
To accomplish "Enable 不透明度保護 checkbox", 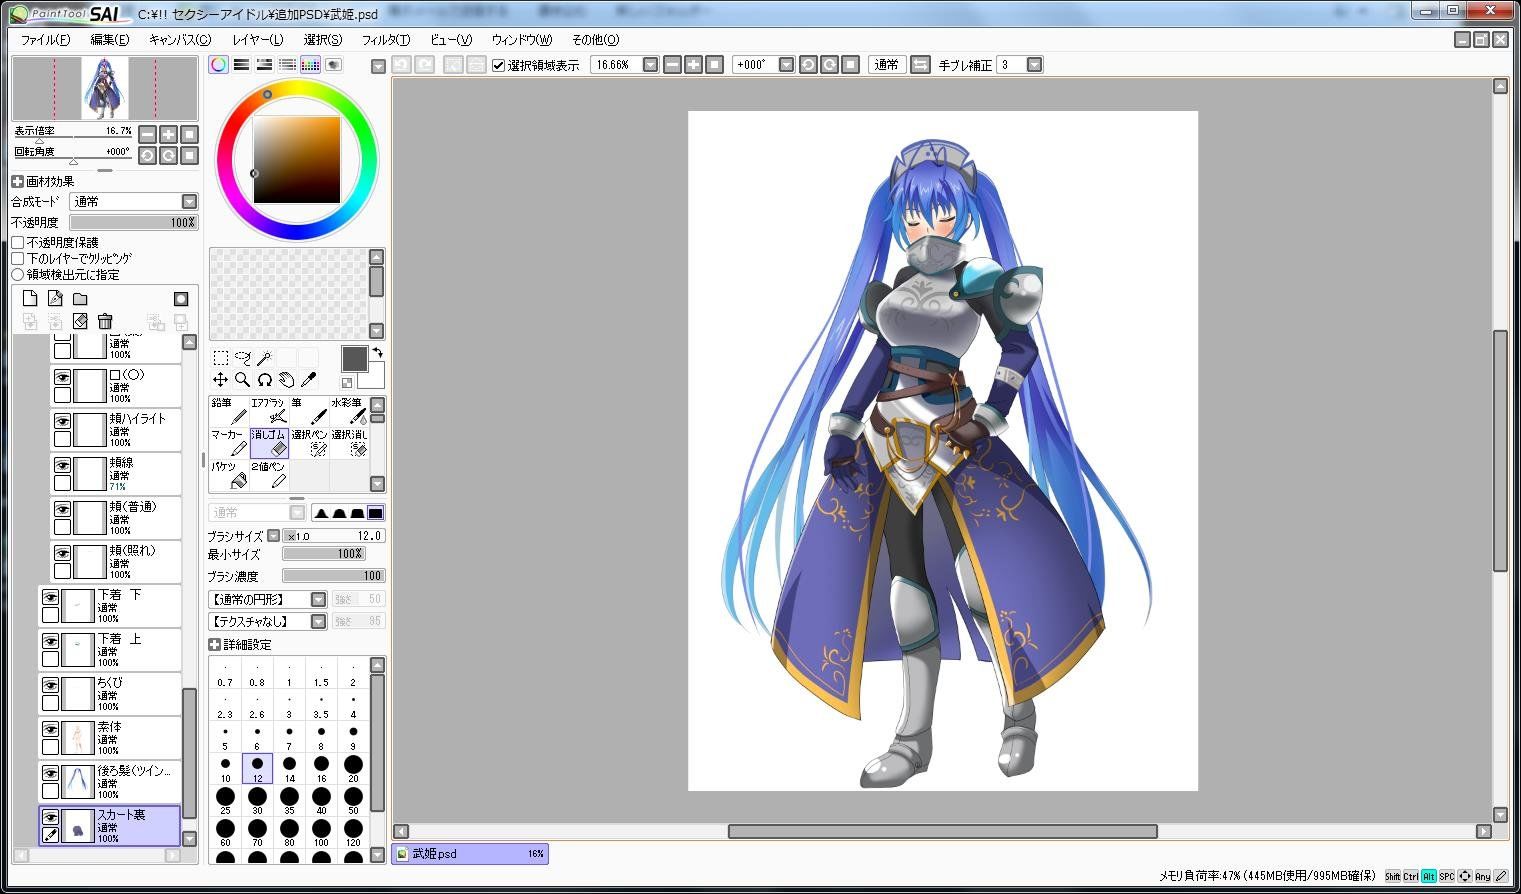I will point(18,243).
